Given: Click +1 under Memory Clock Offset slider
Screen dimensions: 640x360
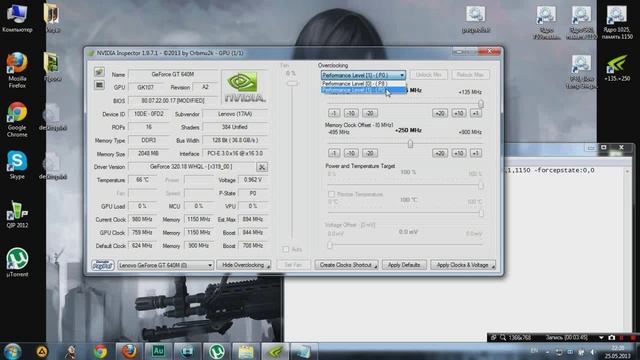Looking at the screenshot, I should (x=476, y=153).
